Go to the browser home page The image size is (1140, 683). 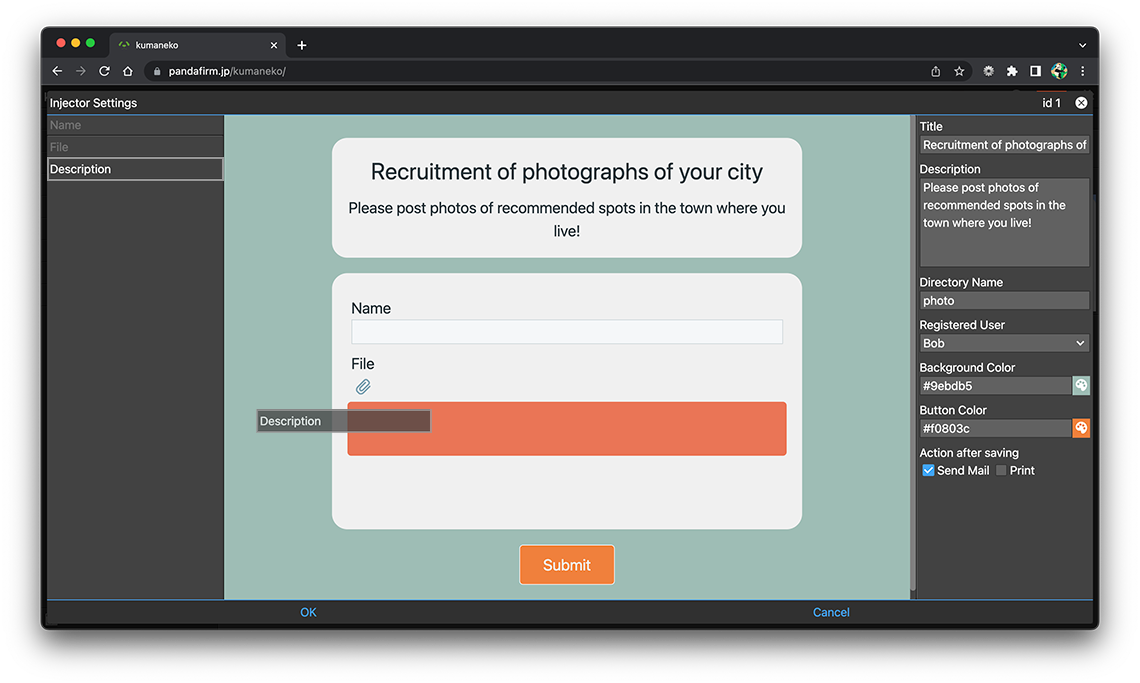pos(128,71)
